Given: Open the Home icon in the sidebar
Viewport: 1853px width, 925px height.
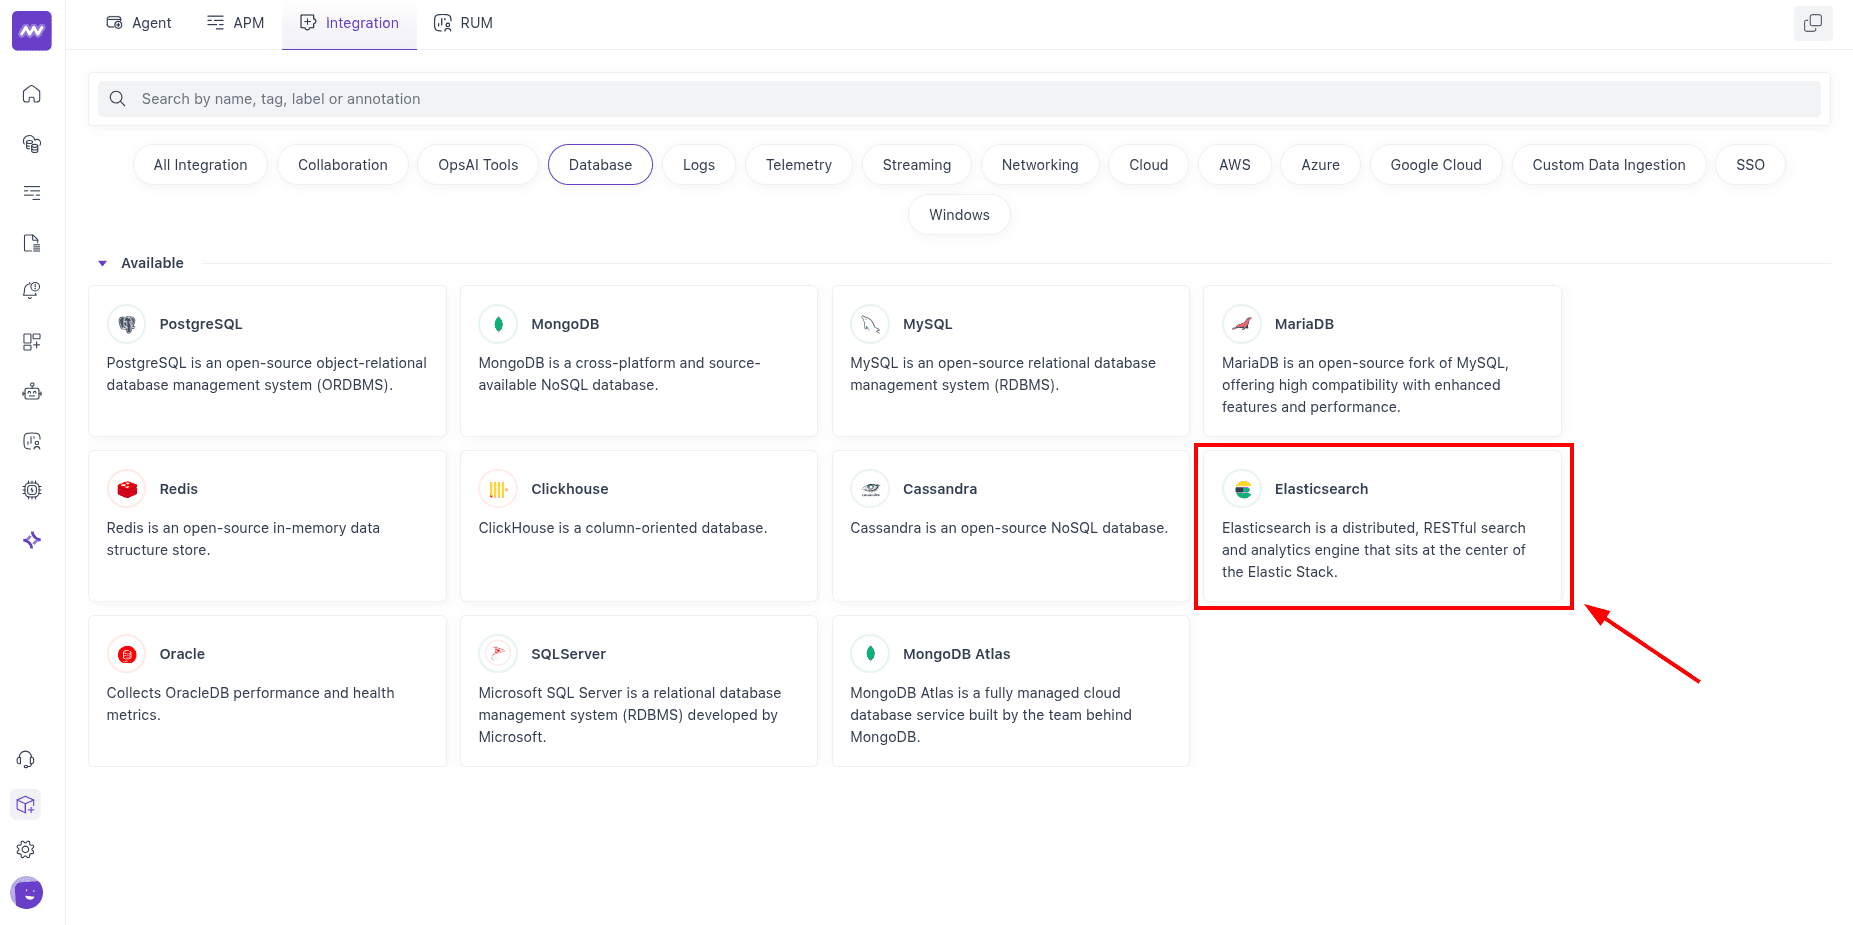Looking at the screenshot, I should pos(31,93).
